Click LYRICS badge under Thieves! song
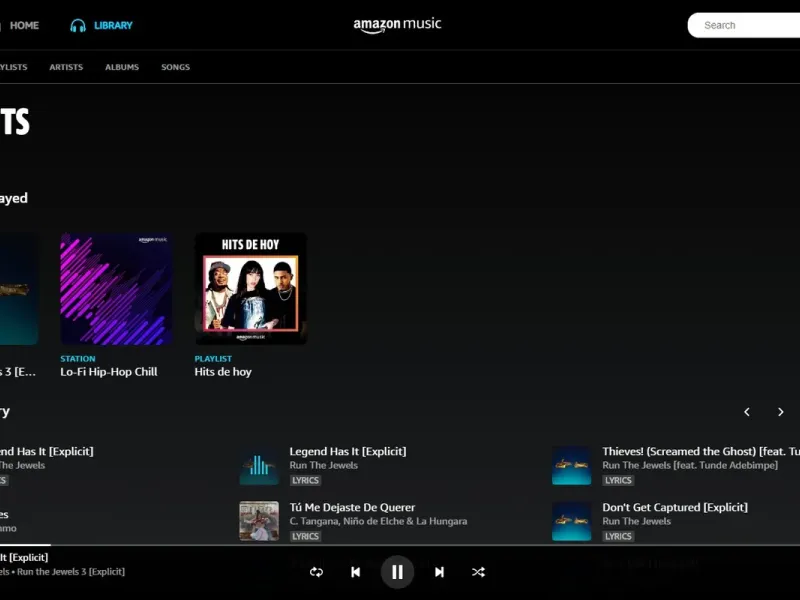 (618, 480)
